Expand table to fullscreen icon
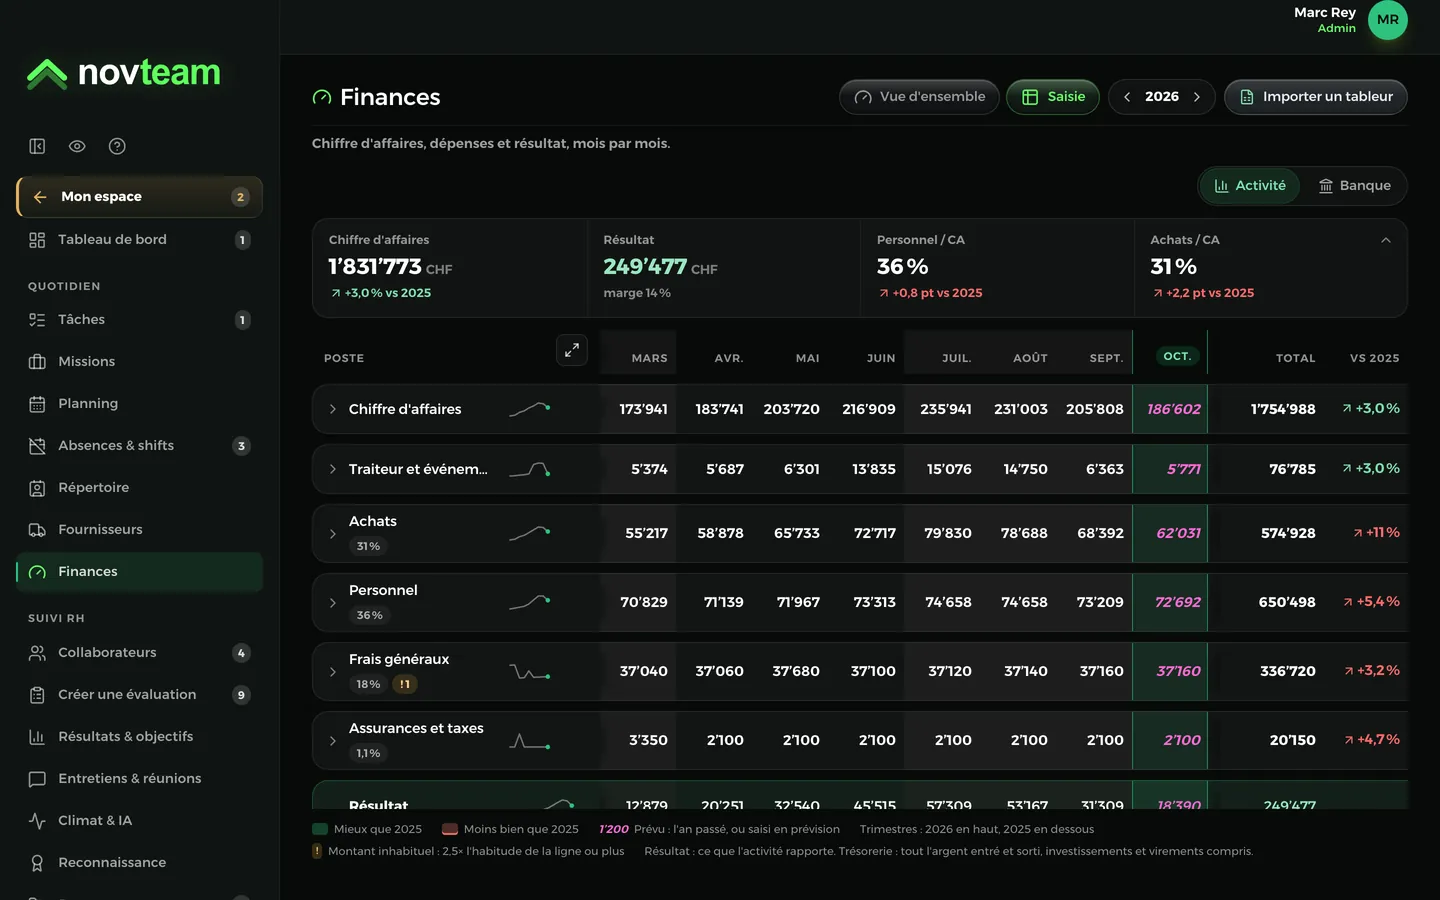This screenshot has width=1440, height=900. coord(572,350)
